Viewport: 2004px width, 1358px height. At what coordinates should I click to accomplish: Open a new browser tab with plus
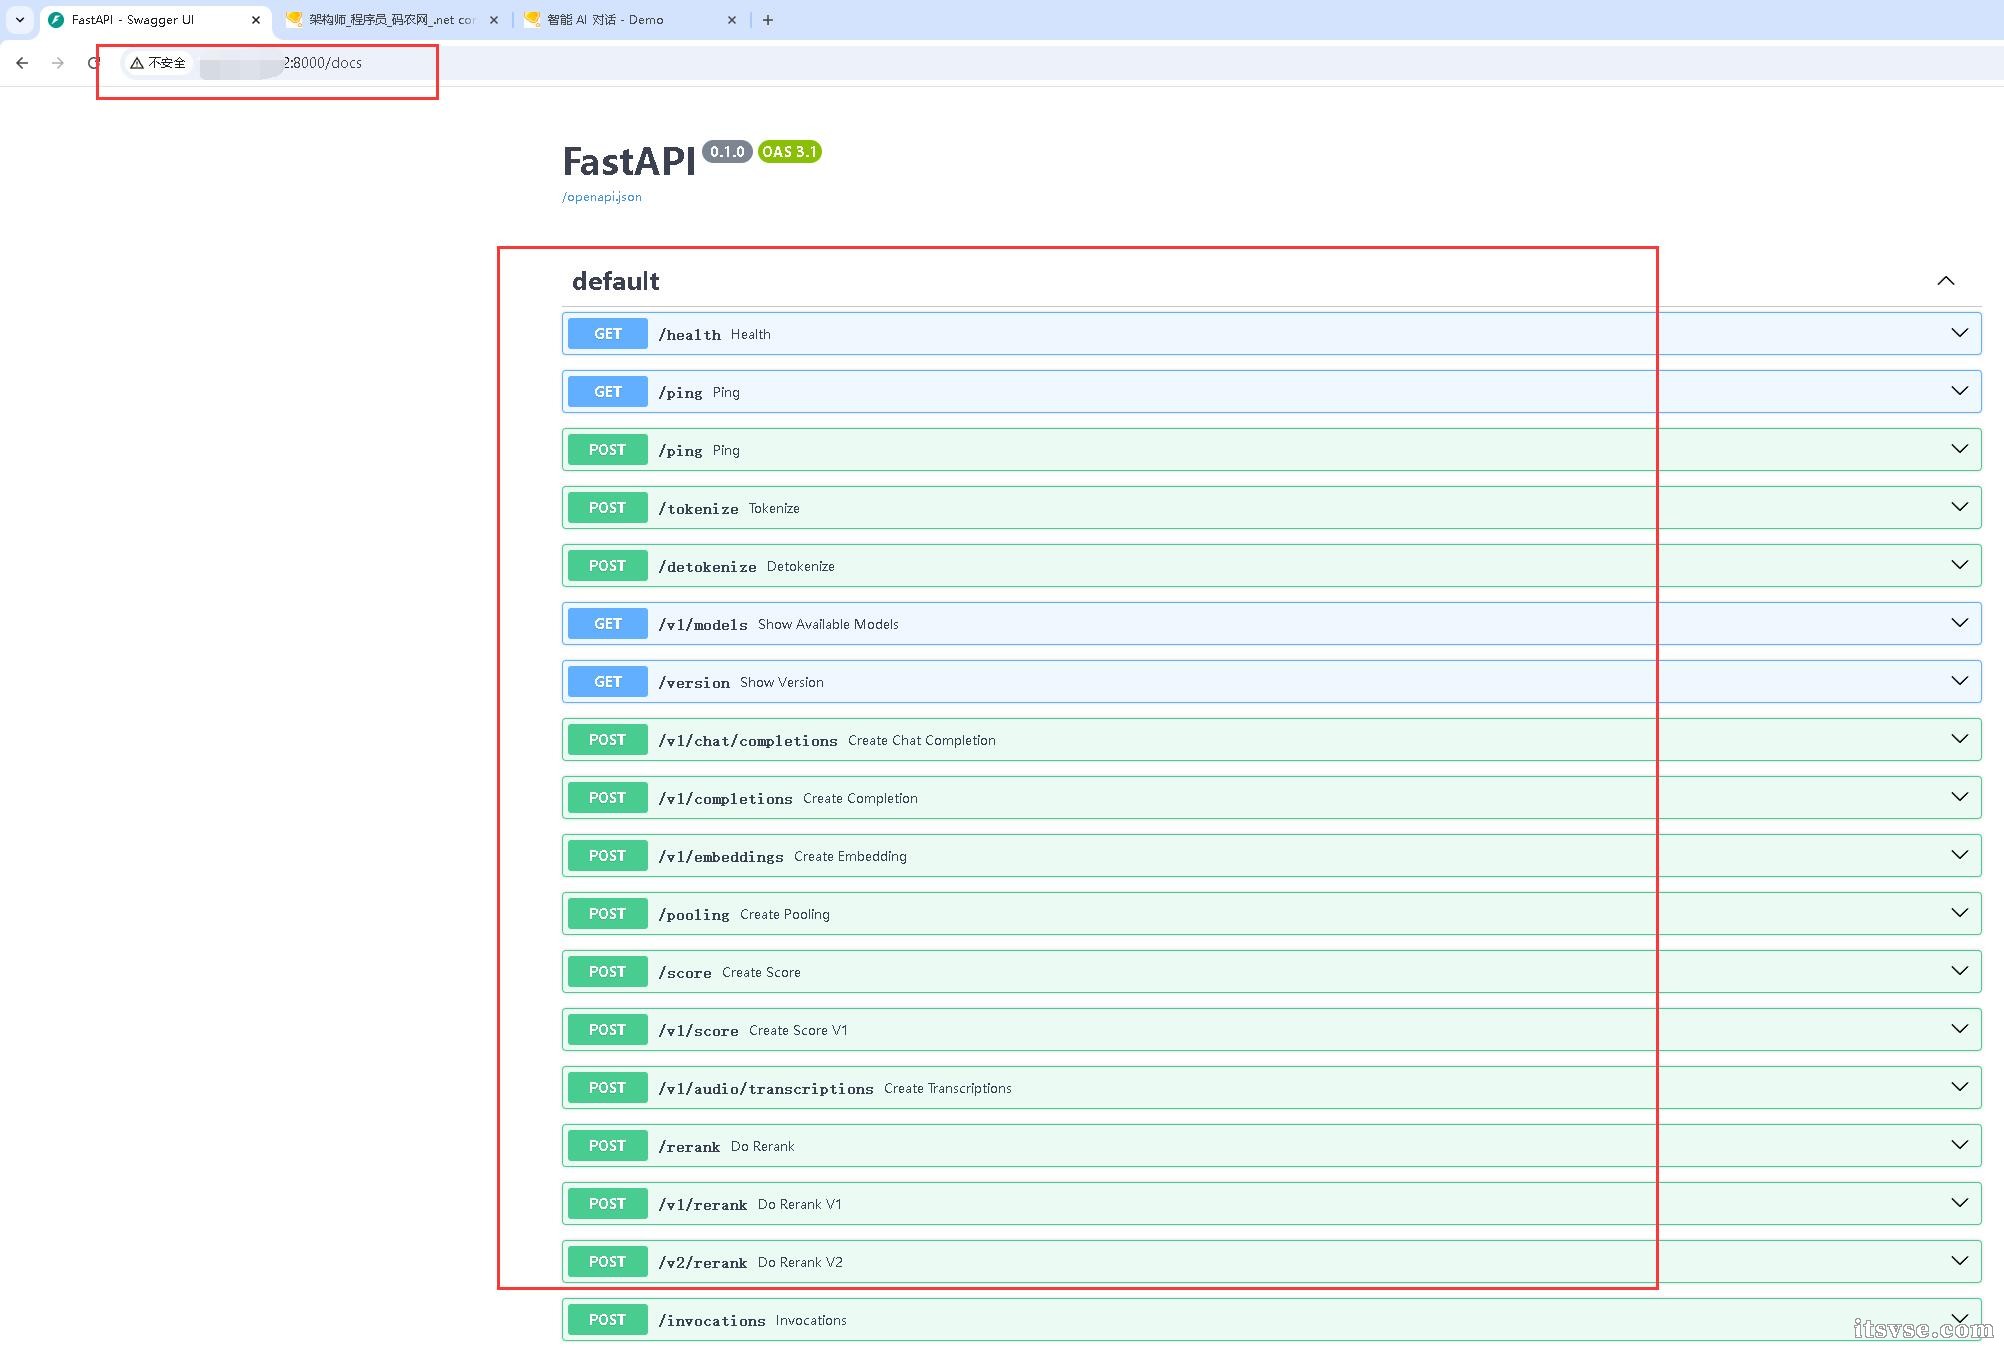point(768,20)
